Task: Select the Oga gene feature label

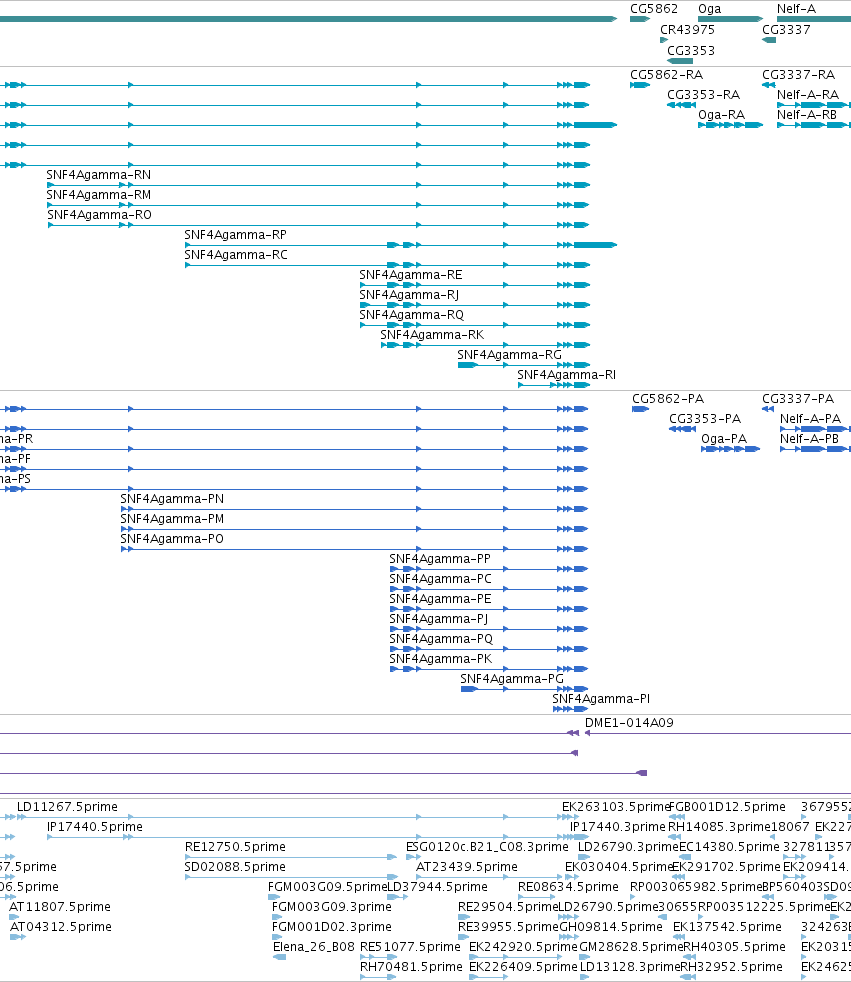Action: click(x=709, y=9)
